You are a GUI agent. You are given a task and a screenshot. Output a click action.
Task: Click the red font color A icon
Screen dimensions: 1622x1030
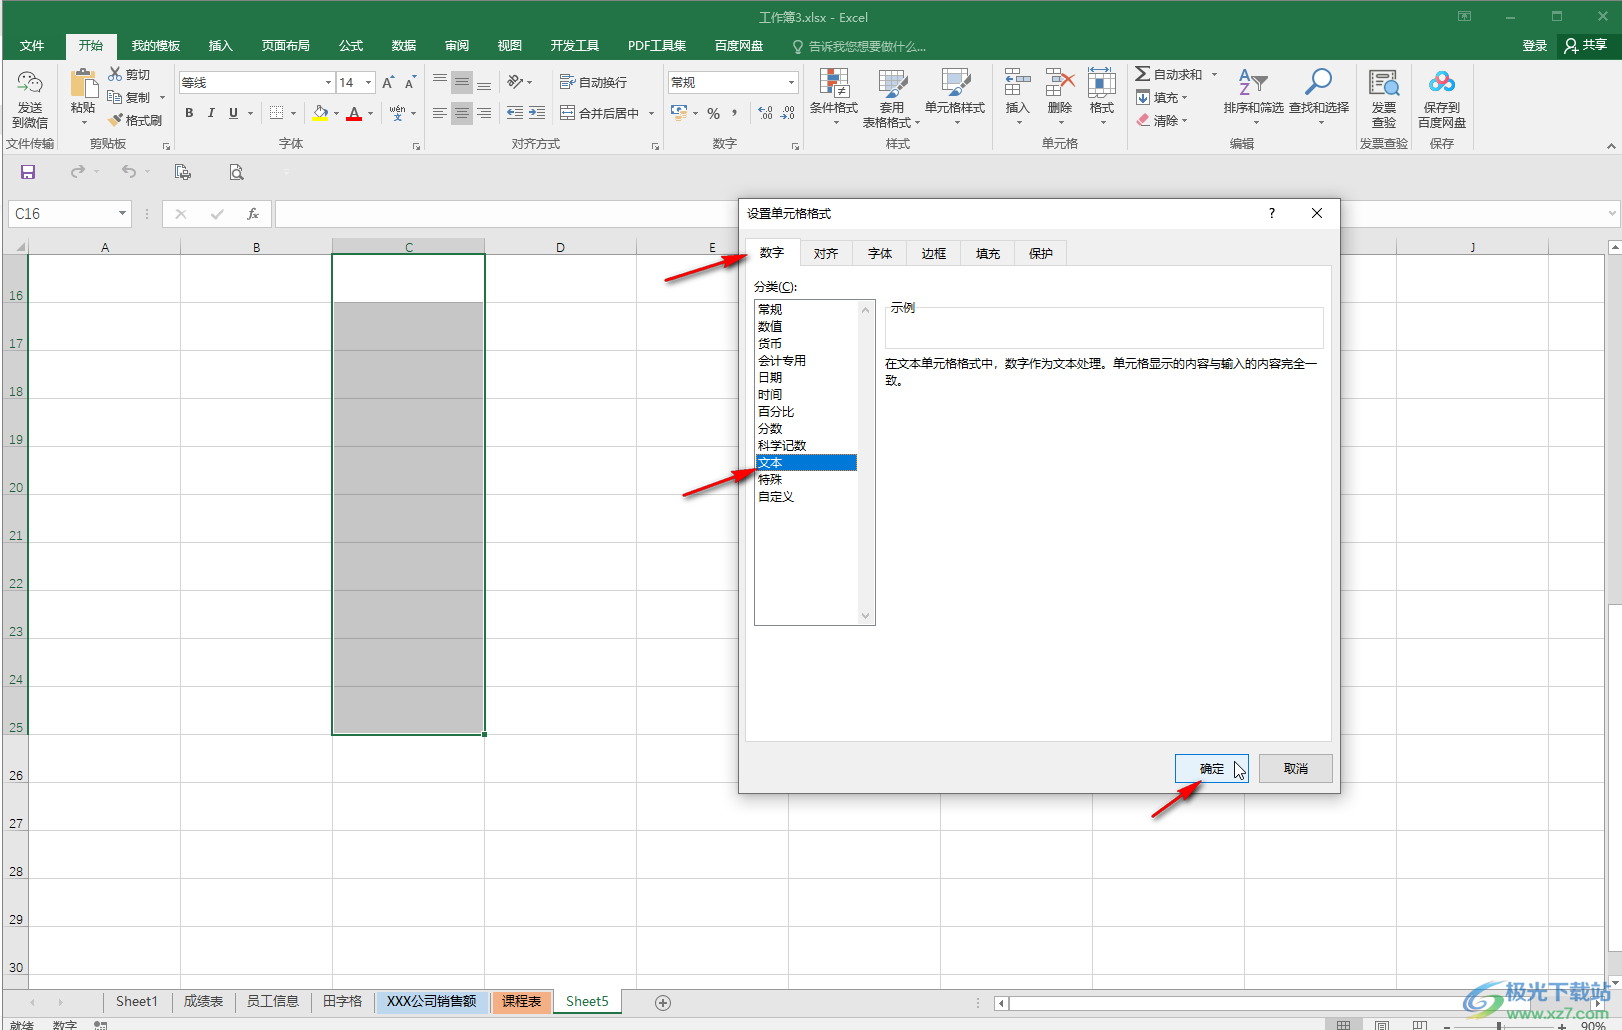[353, 113]
